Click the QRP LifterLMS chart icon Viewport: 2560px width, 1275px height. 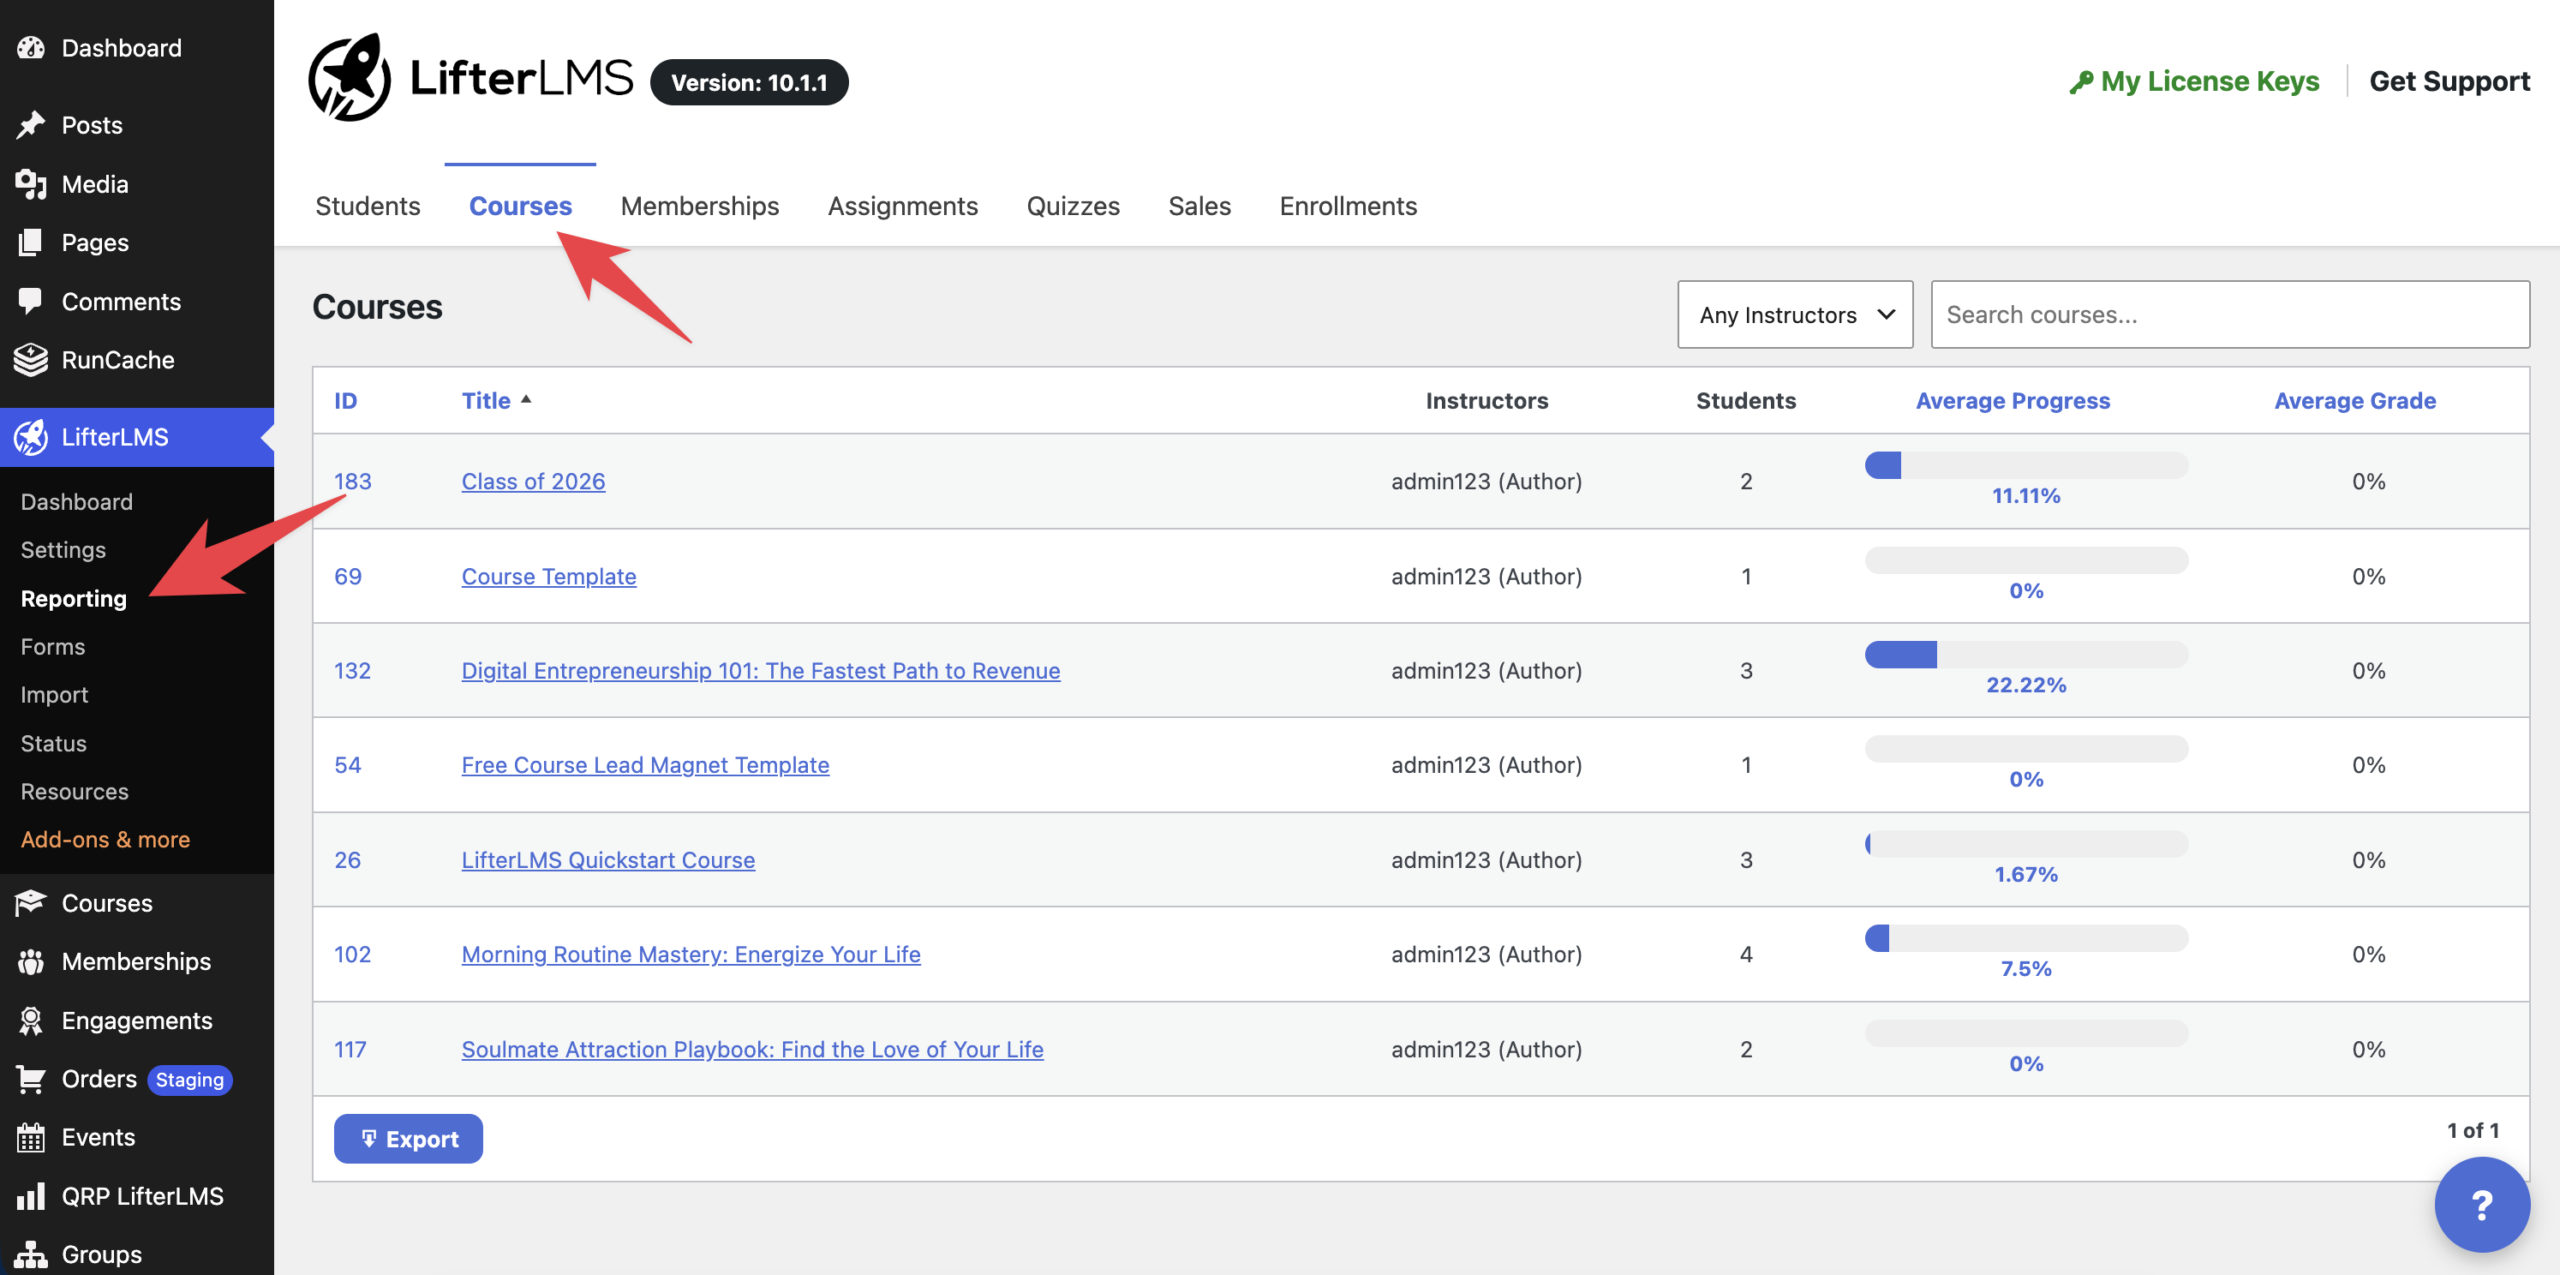(x=31, y=1196)
